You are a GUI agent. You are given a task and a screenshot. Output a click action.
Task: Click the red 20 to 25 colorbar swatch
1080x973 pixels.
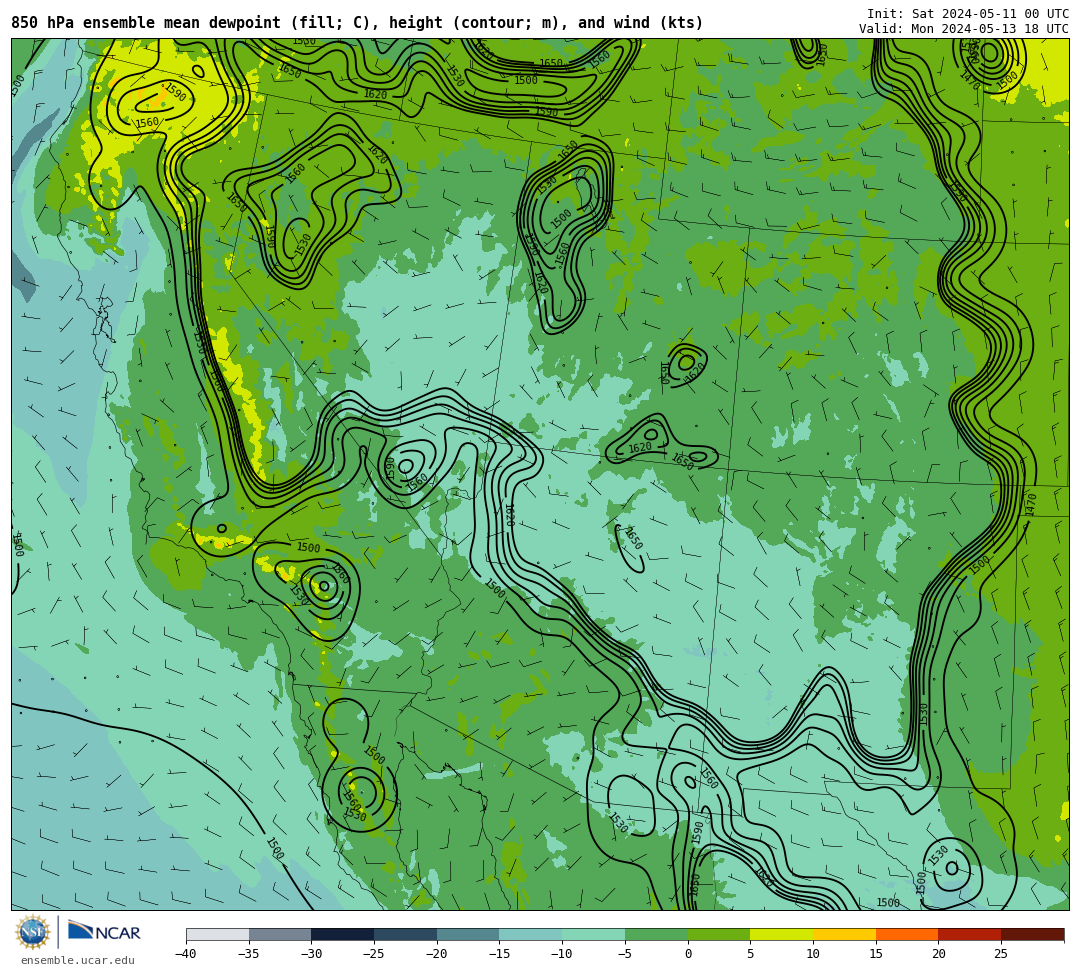pos(970,934)
